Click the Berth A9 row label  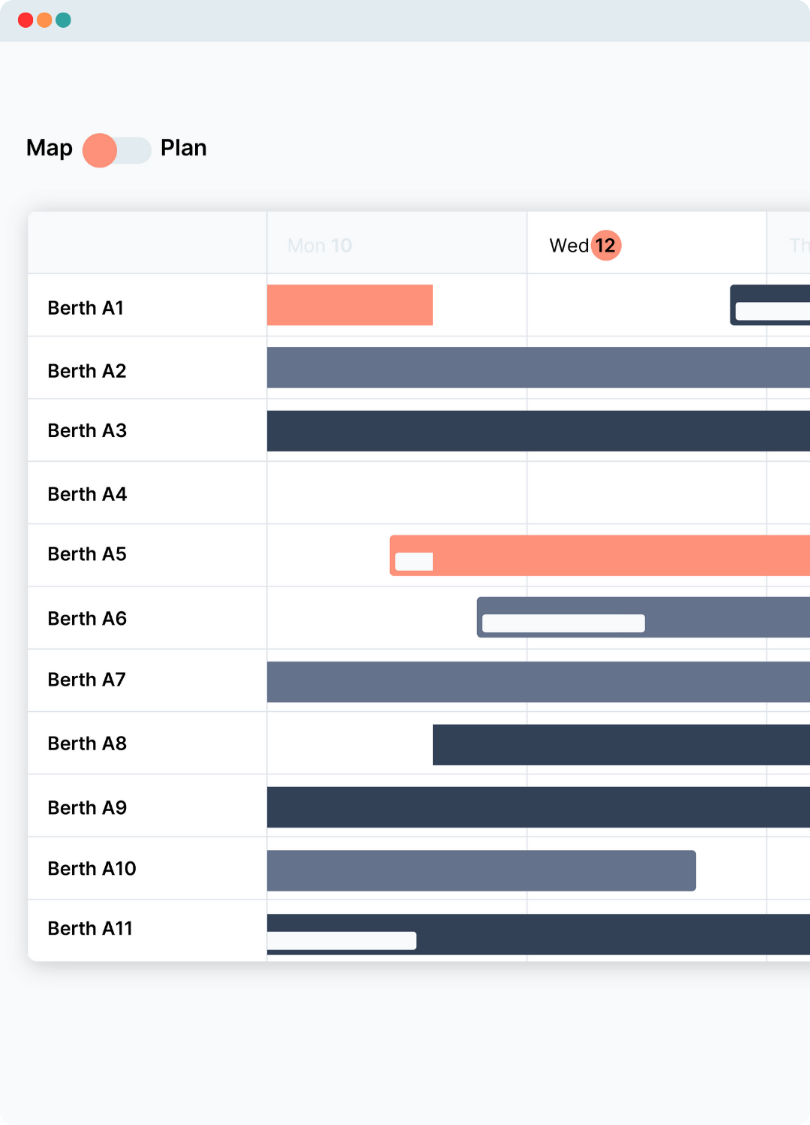87,807
